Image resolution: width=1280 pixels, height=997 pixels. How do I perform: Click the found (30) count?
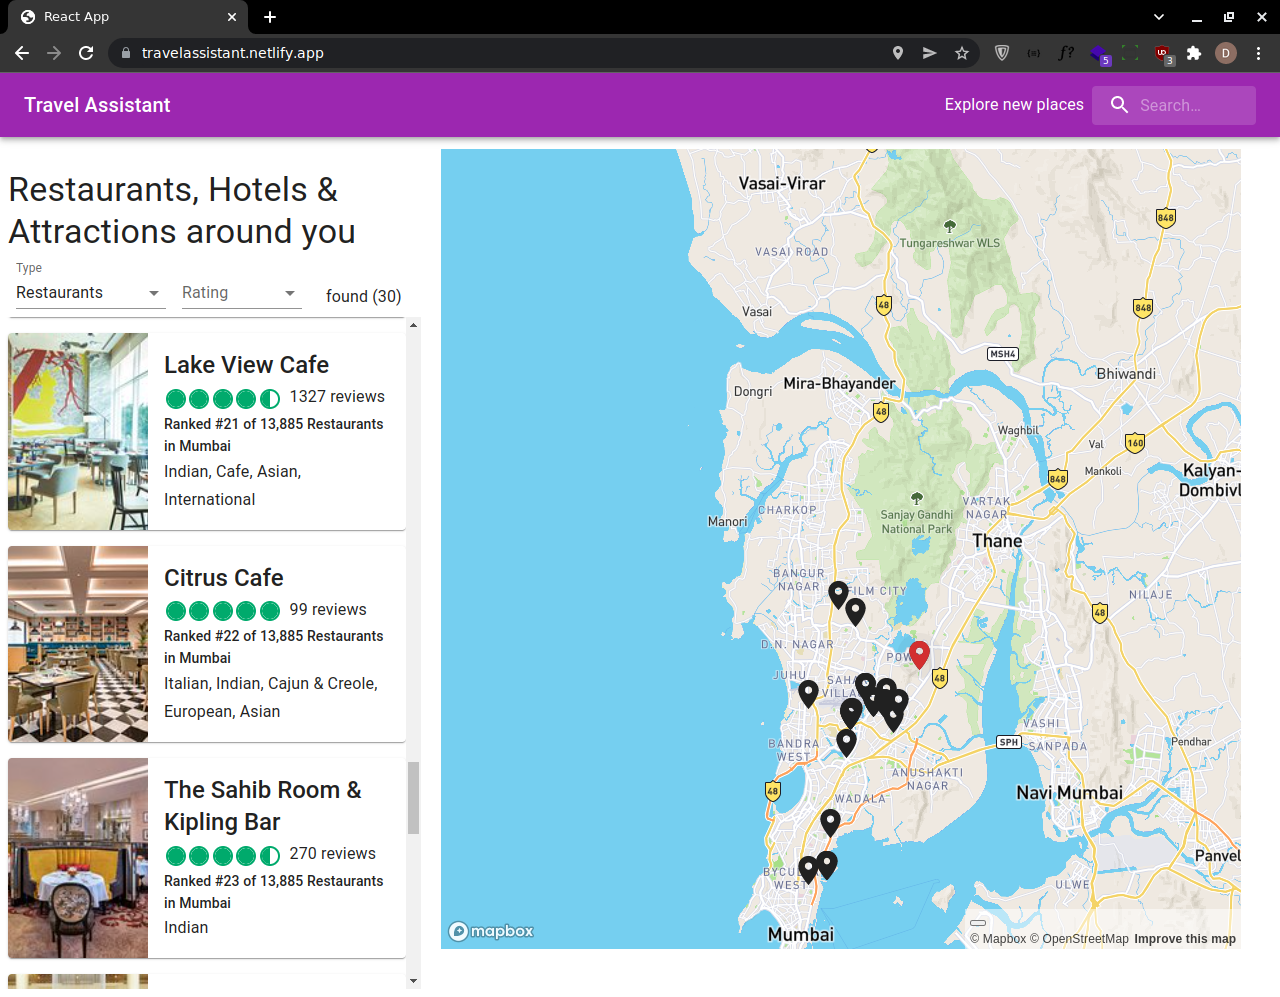point(363,296)
